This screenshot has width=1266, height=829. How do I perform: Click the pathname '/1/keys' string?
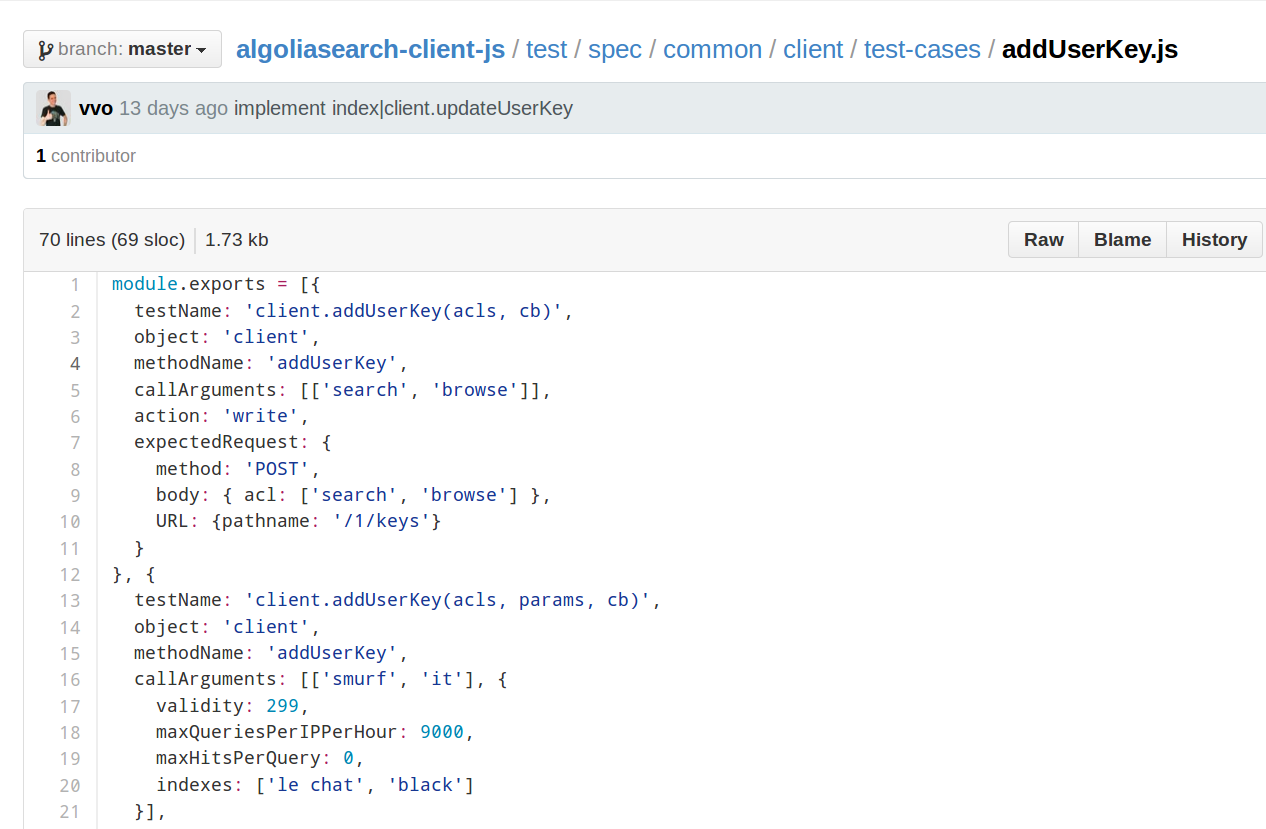382,521
